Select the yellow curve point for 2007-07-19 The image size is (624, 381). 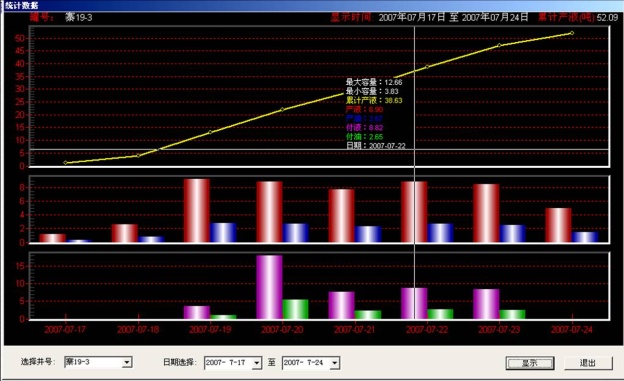click(x=210, y=132)
